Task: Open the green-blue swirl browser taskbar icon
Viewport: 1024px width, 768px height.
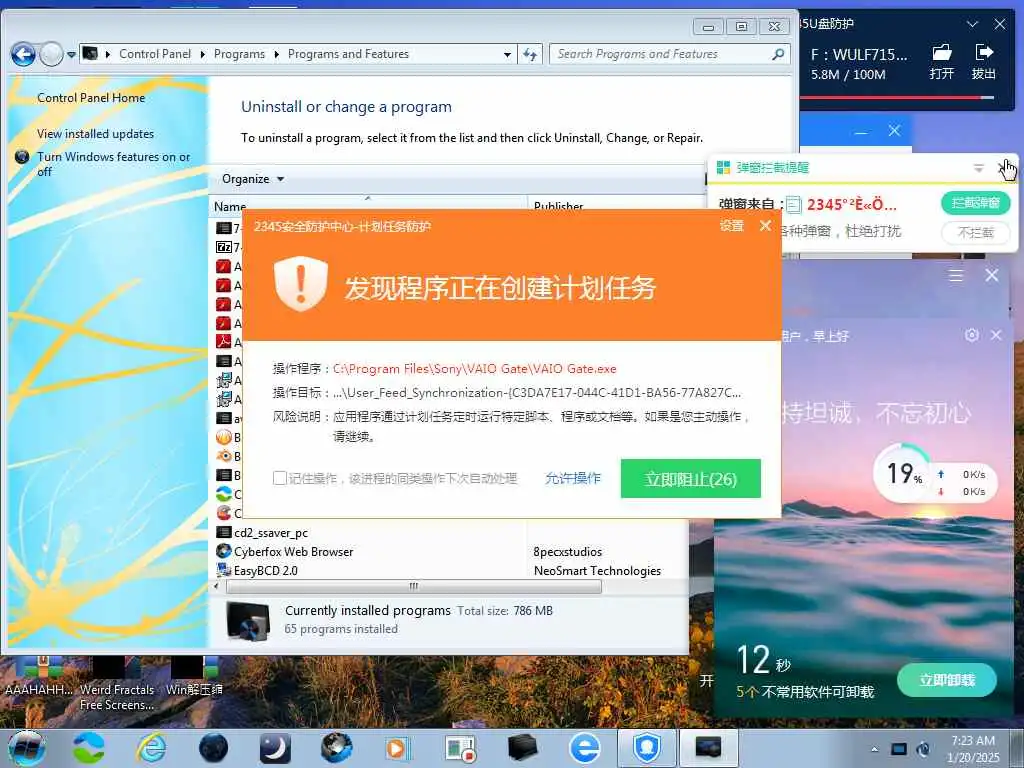Action: click(x=89, y=748)
